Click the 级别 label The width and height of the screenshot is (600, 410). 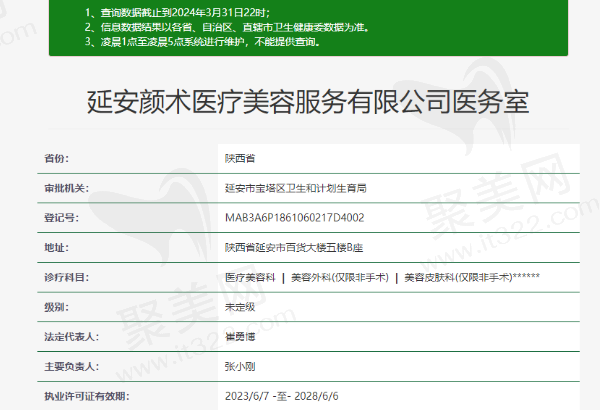[x=57, y=307]
